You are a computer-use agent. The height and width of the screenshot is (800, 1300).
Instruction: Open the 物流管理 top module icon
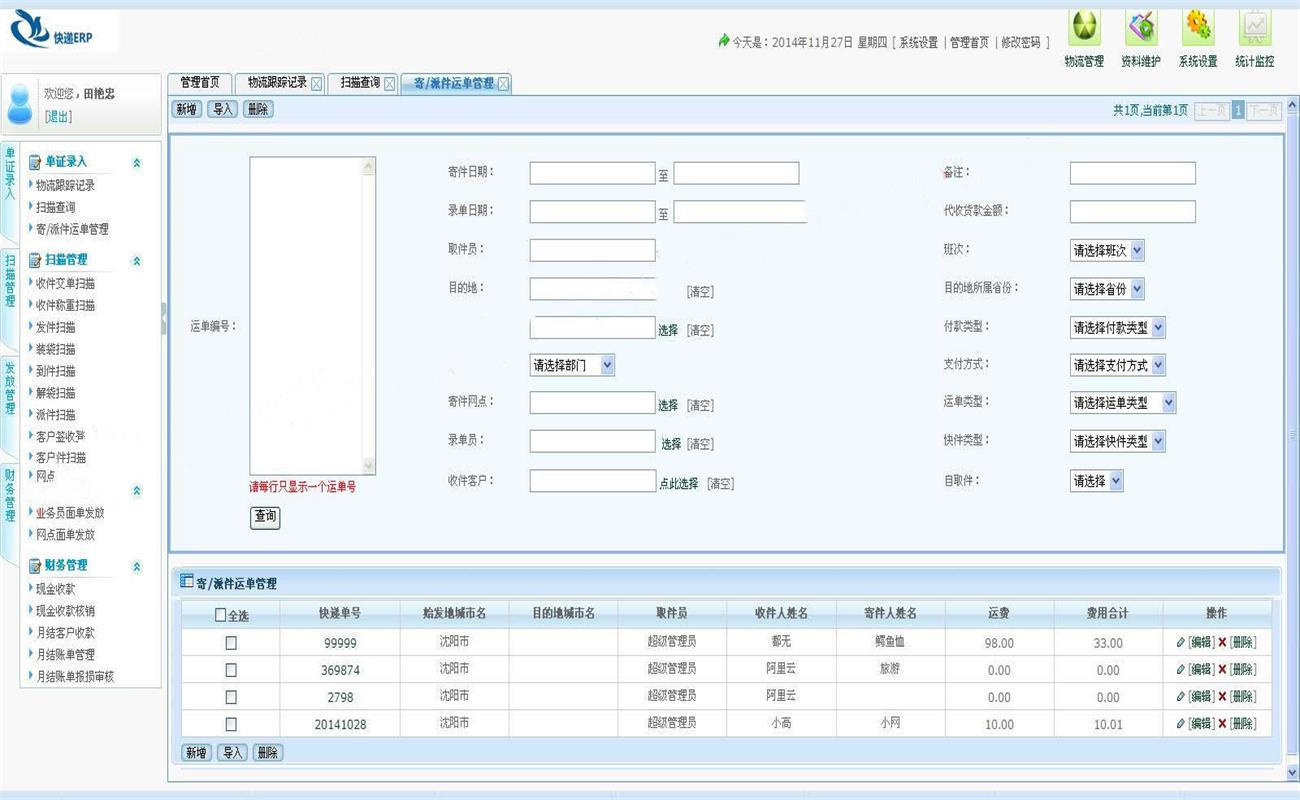point(1085,28)
